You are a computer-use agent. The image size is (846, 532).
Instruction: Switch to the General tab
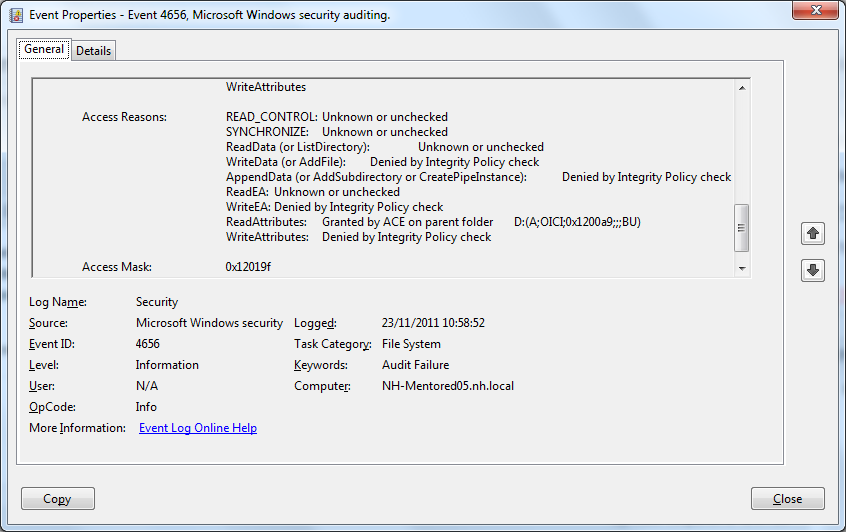[44, 49]
